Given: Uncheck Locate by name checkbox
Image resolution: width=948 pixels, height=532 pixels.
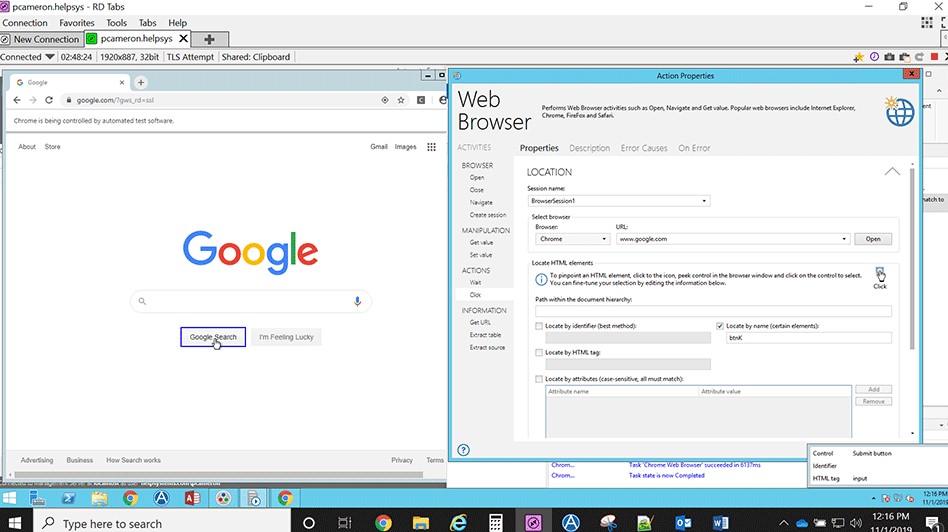Looking at the screenshot, I should 719,326.
